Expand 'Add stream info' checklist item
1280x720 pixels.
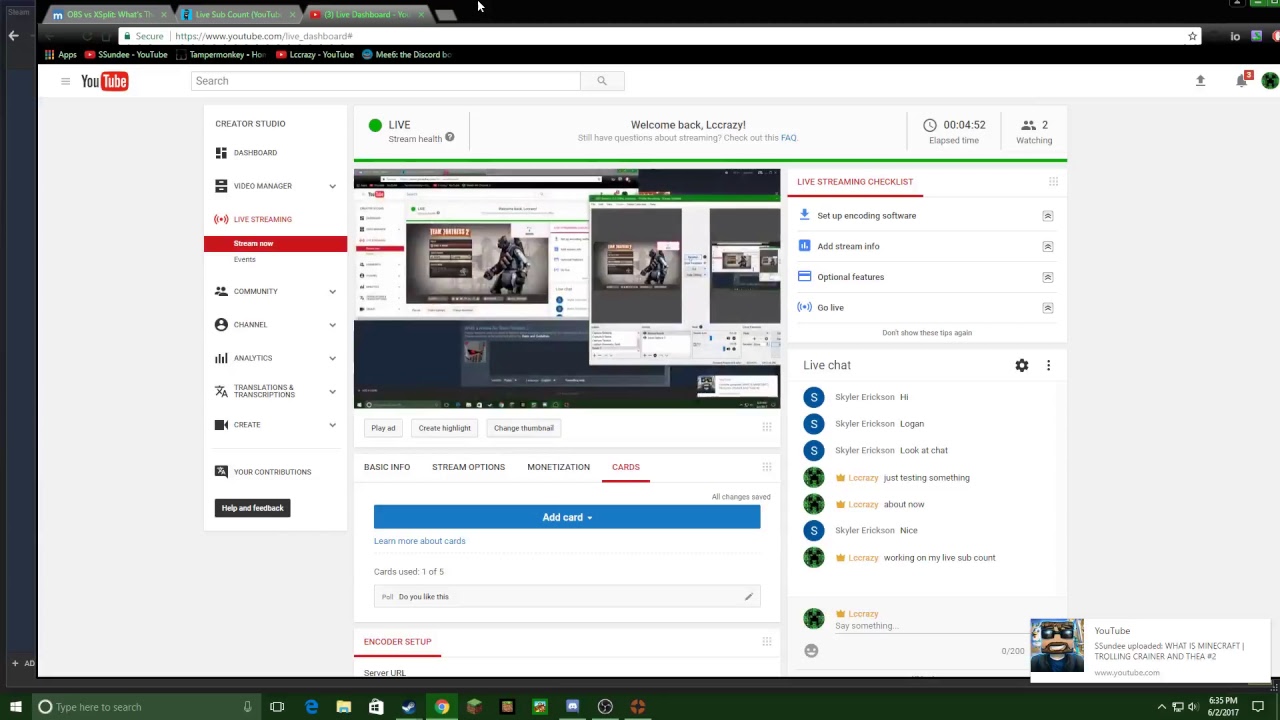1048,246
